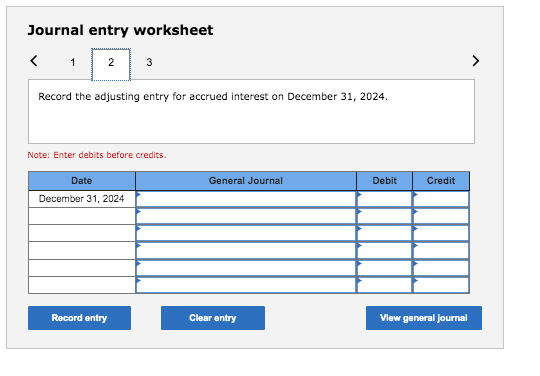540x376 pixels.
Task: Open first row General Journal account dropdown
Action: coord(246,199)
